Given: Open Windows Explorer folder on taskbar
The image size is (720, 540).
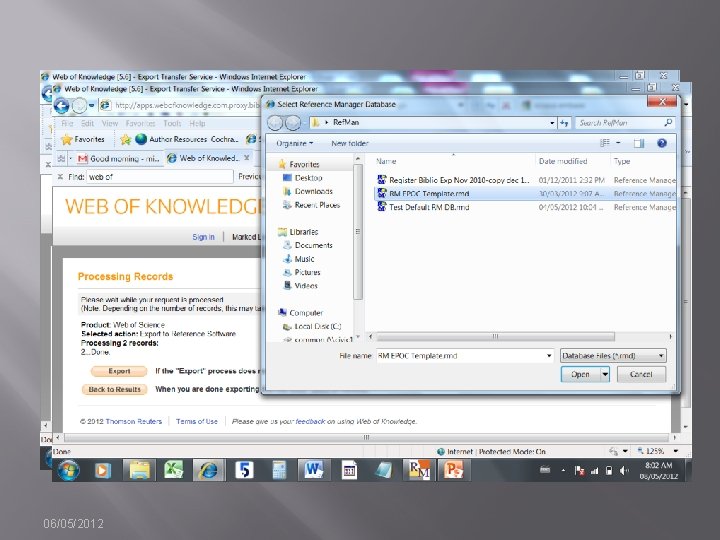Looking at the screenshot, I should click(140, 470).
